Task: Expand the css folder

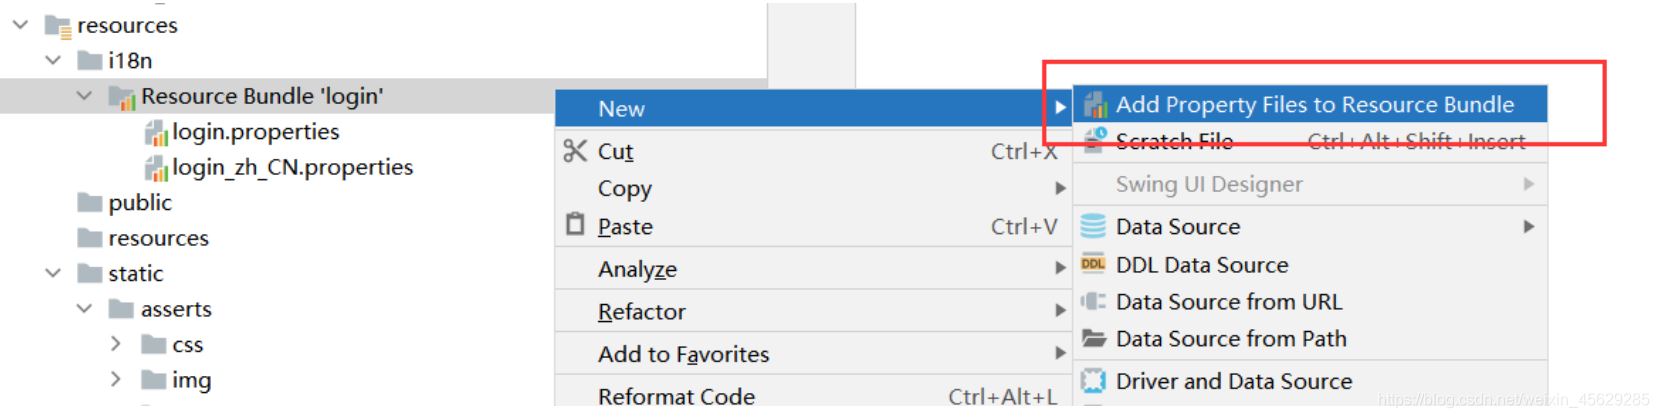Action: pyautogui.click(x=116, y=344)
